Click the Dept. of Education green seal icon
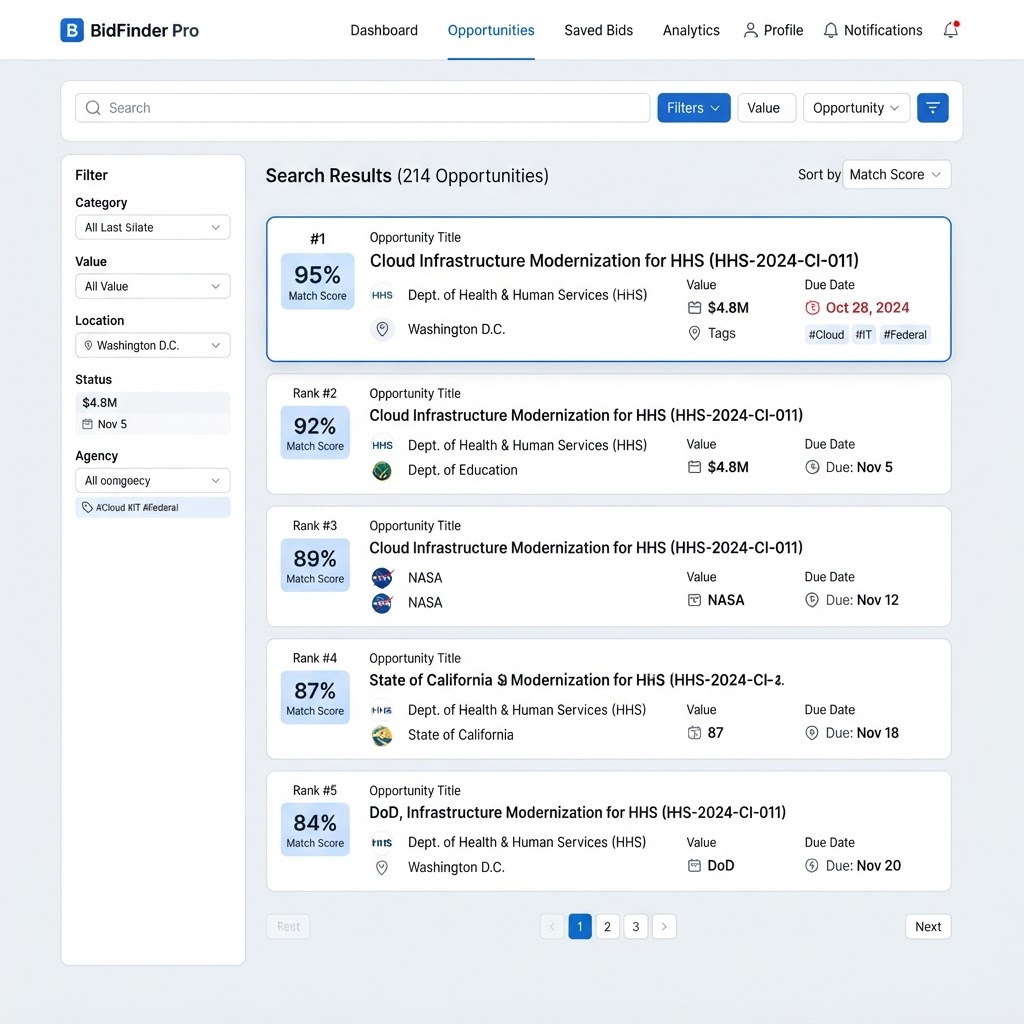 pyautogui.click(x=382, y=470)
